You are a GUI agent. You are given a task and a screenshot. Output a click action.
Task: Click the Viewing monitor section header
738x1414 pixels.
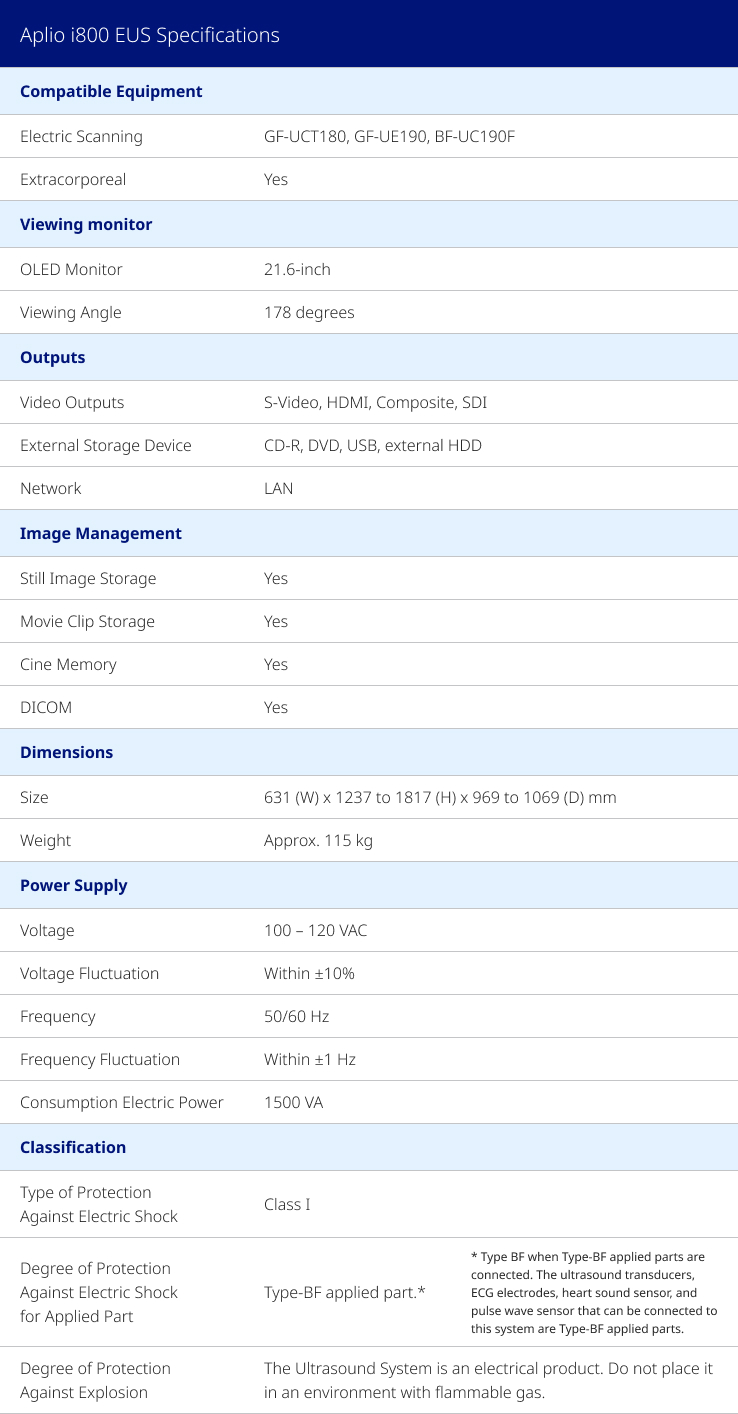(x=86, y=224)
